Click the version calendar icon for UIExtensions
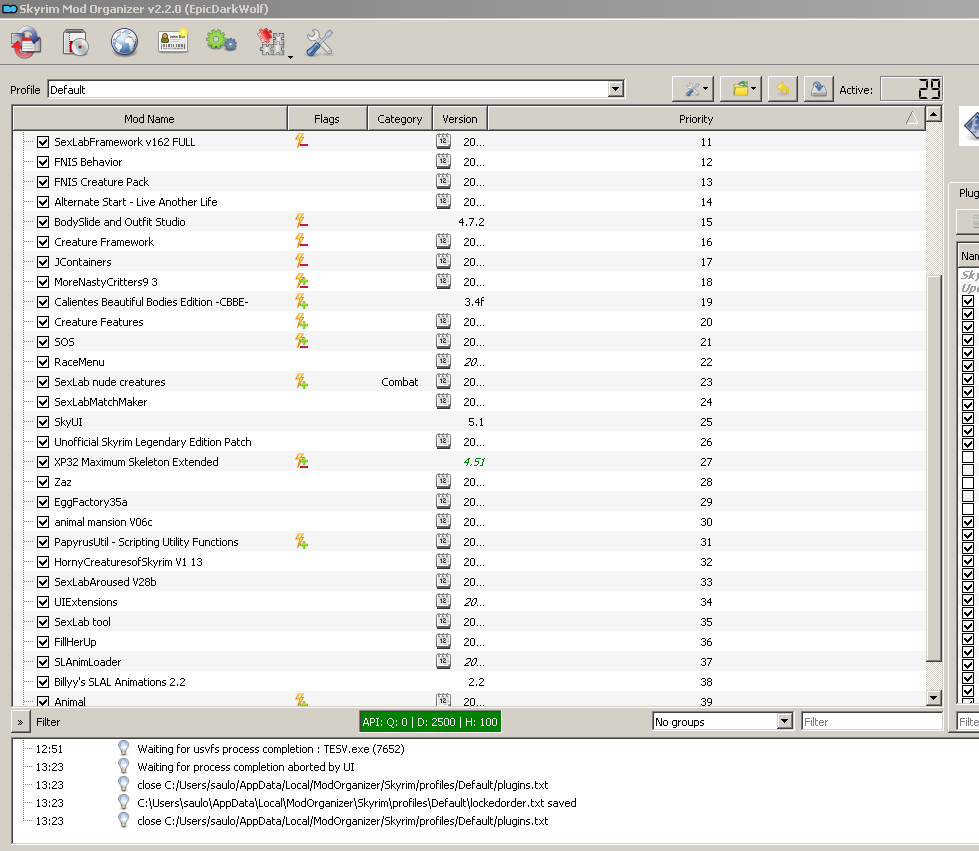This screenshot has width=979, height=851. pyautogui.click(x=443, y=601)
